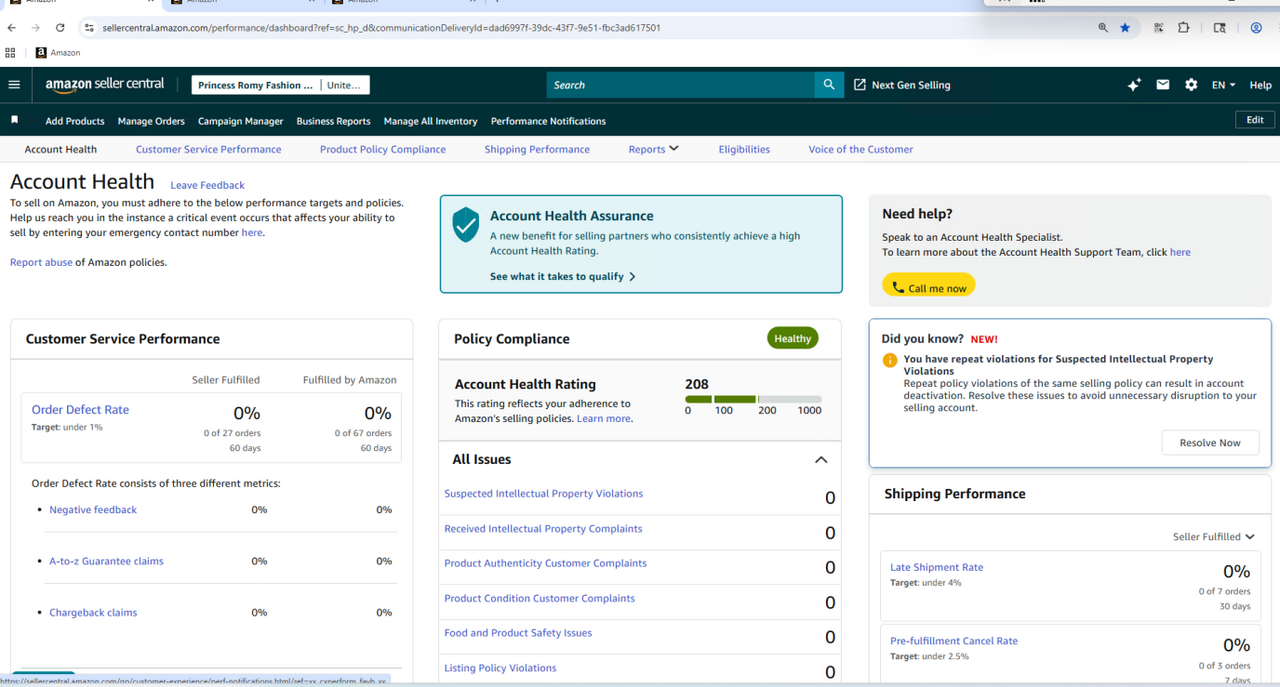Switch to Shipping Performance tab
Viewport: 1280px width, 687px height.
(537, 149)
